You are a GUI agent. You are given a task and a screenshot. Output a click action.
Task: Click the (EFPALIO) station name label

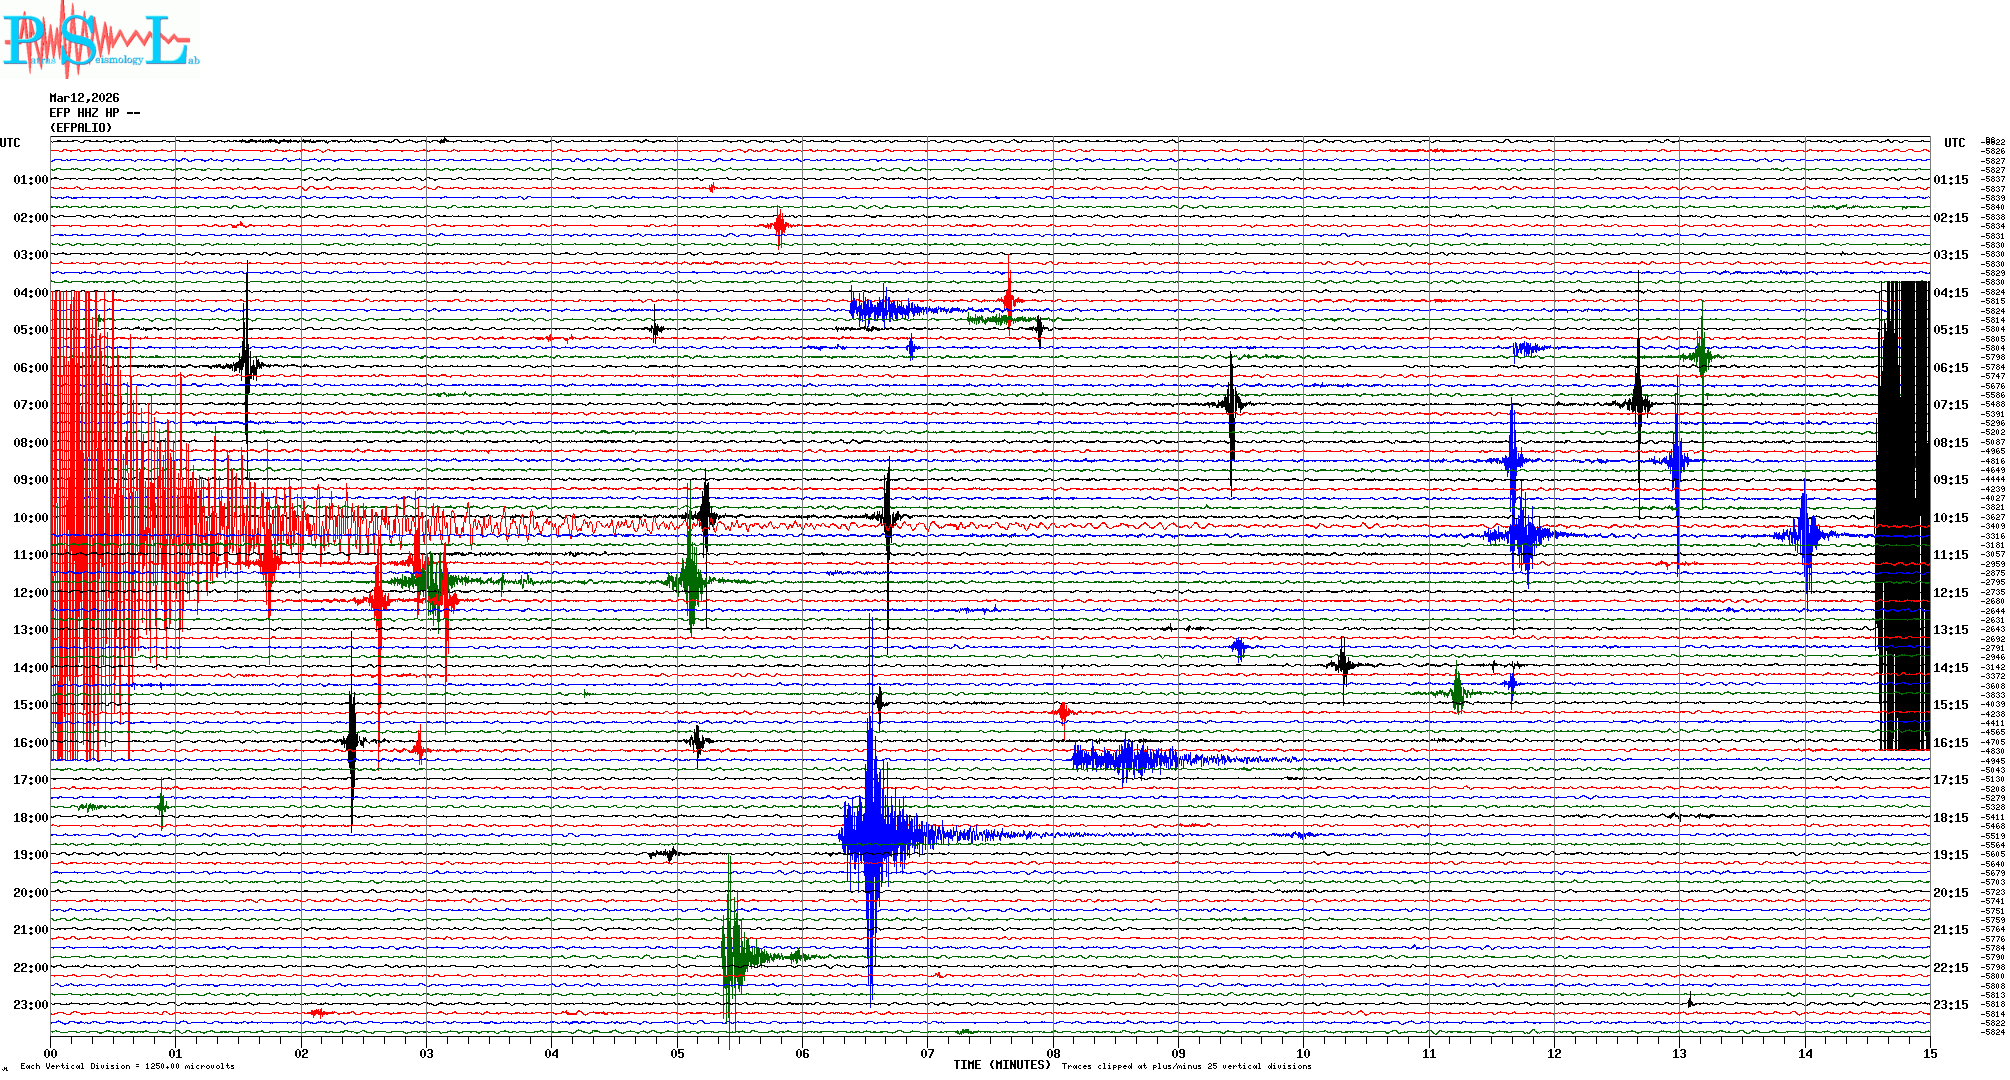click(81, 128)
